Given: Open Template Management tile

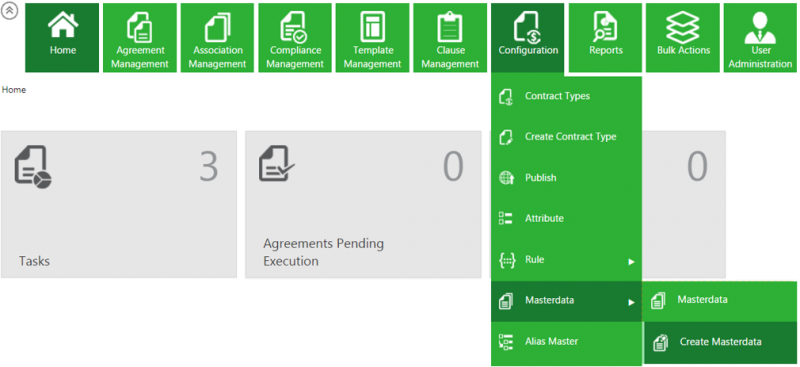Looking at the screenshot, I should coord(372,38).
